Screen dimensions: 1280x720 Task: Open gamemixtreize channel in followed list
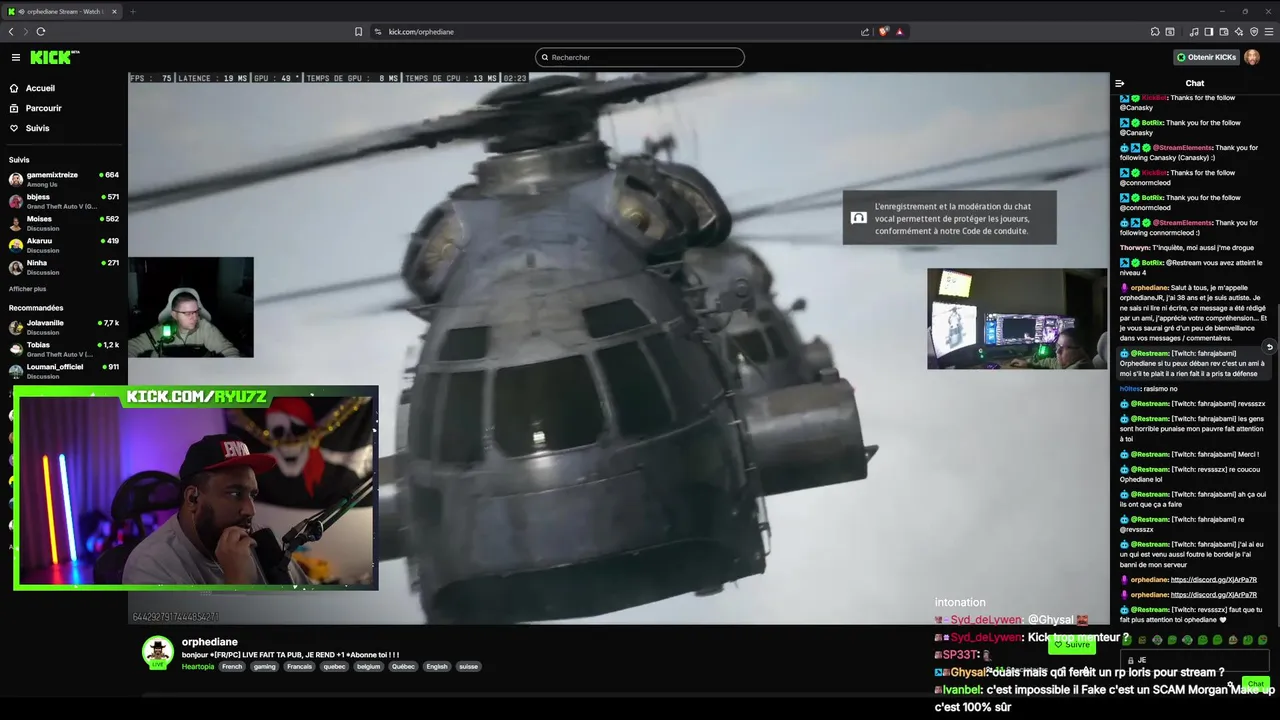click(63, 179)
